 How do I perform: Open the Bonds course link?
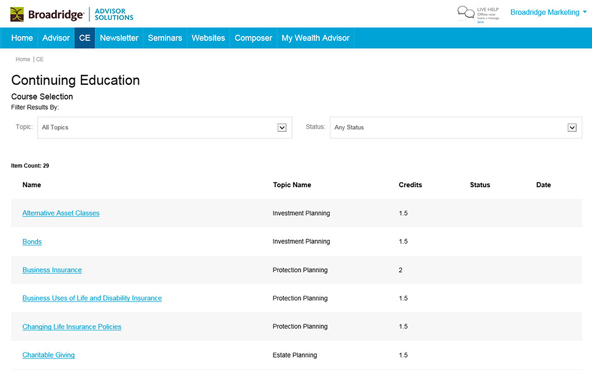coord(32,242)
